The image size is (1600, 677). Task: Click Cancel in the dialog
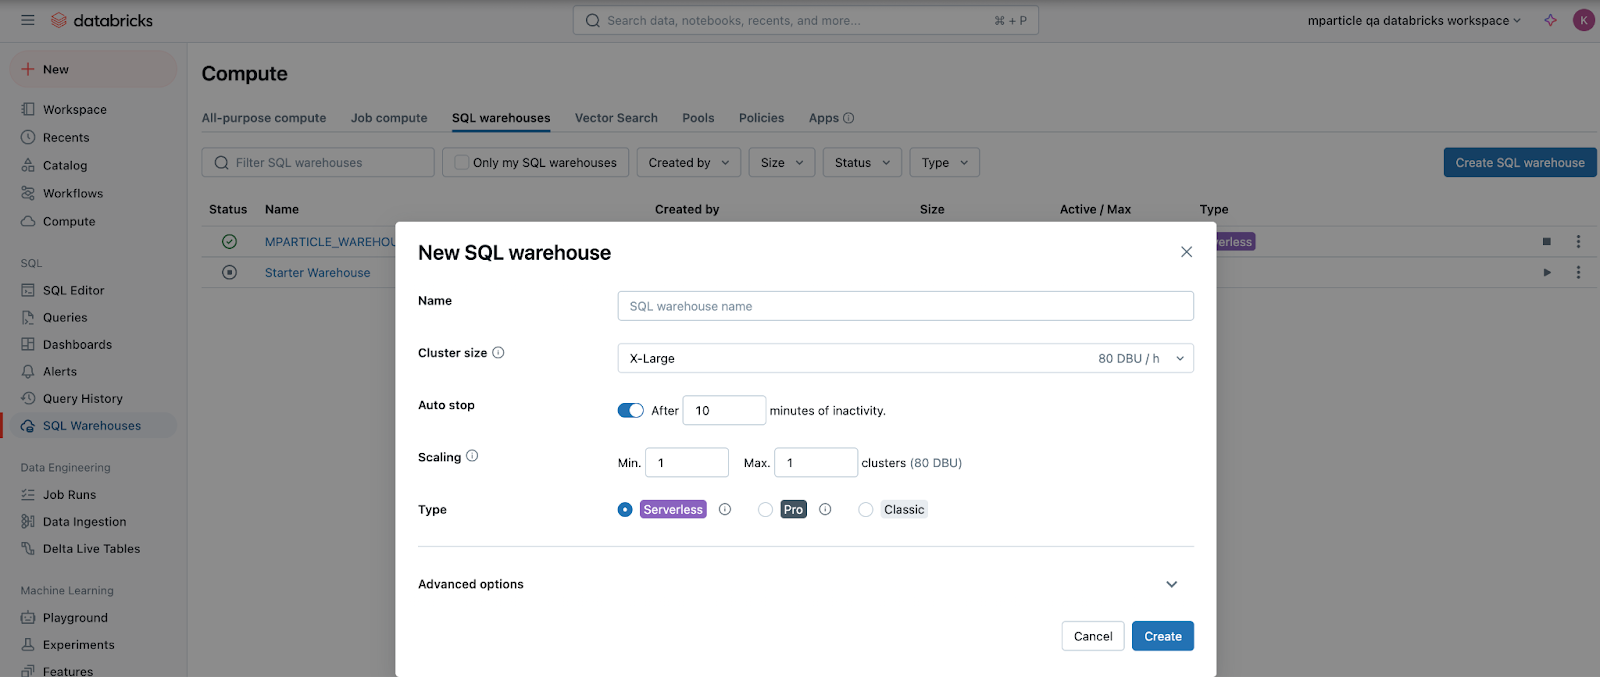(1093, 636)
